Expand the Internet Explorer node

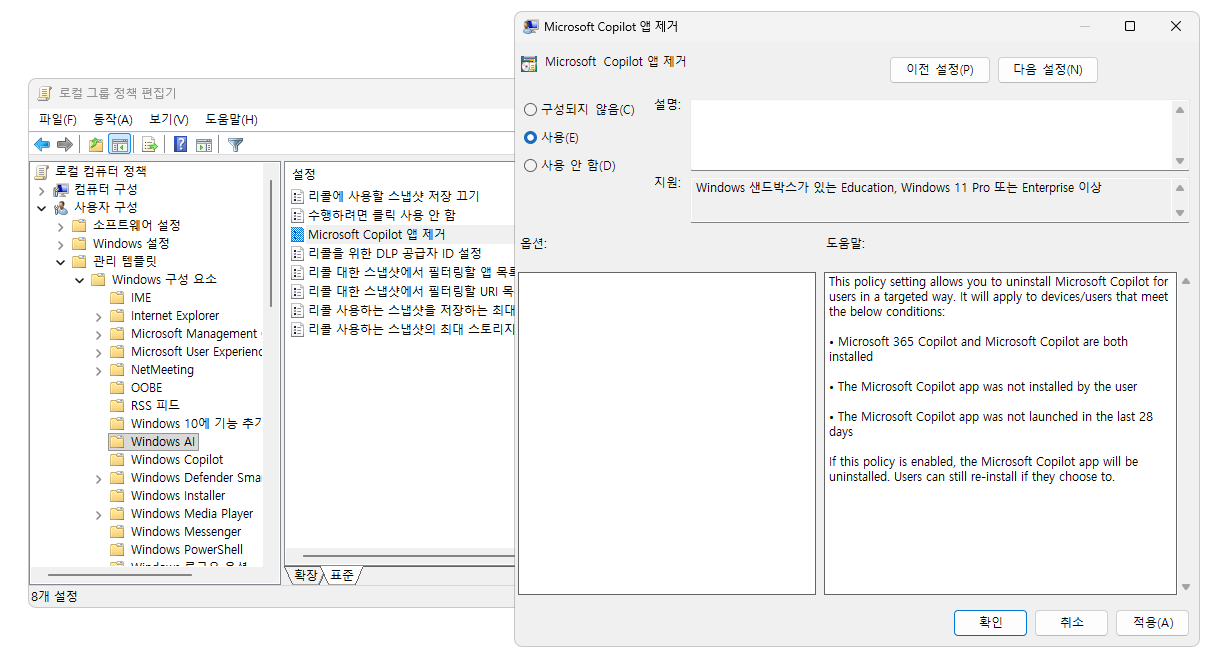[x=98, y=316]
